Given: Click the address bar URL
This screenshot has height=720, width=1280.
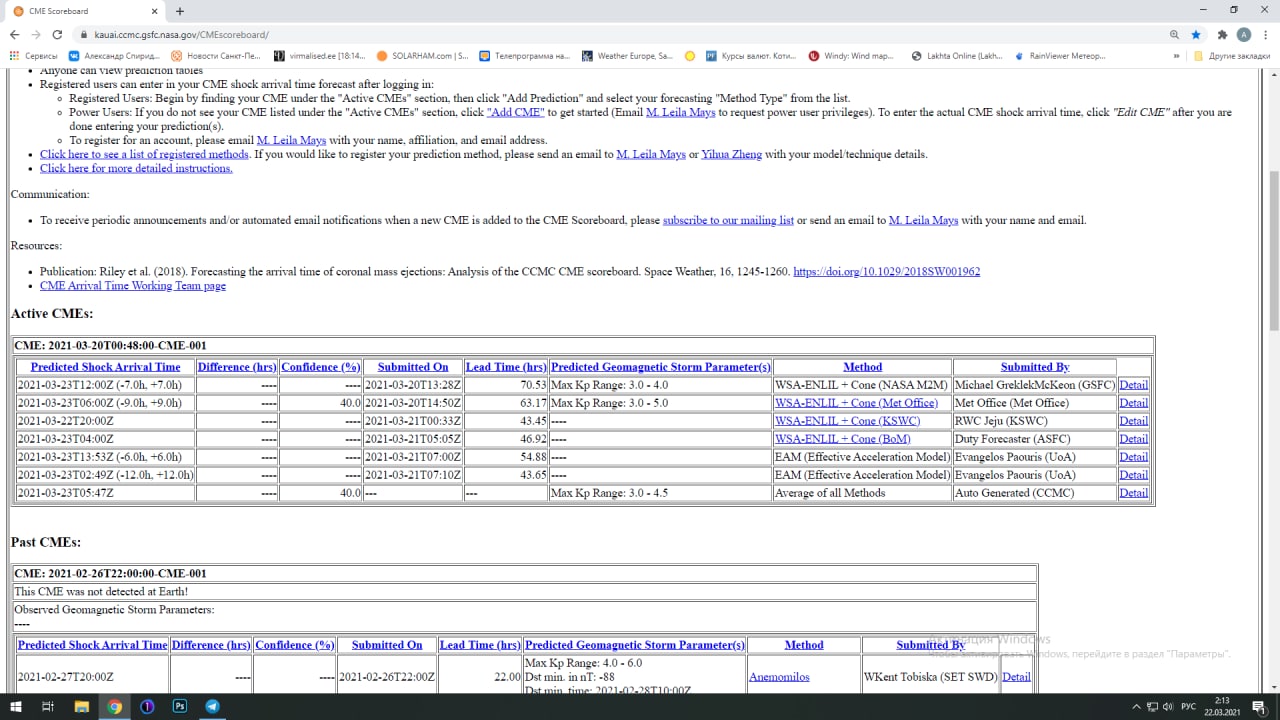Looking at the screenshot, I should [x=180, y=34].
